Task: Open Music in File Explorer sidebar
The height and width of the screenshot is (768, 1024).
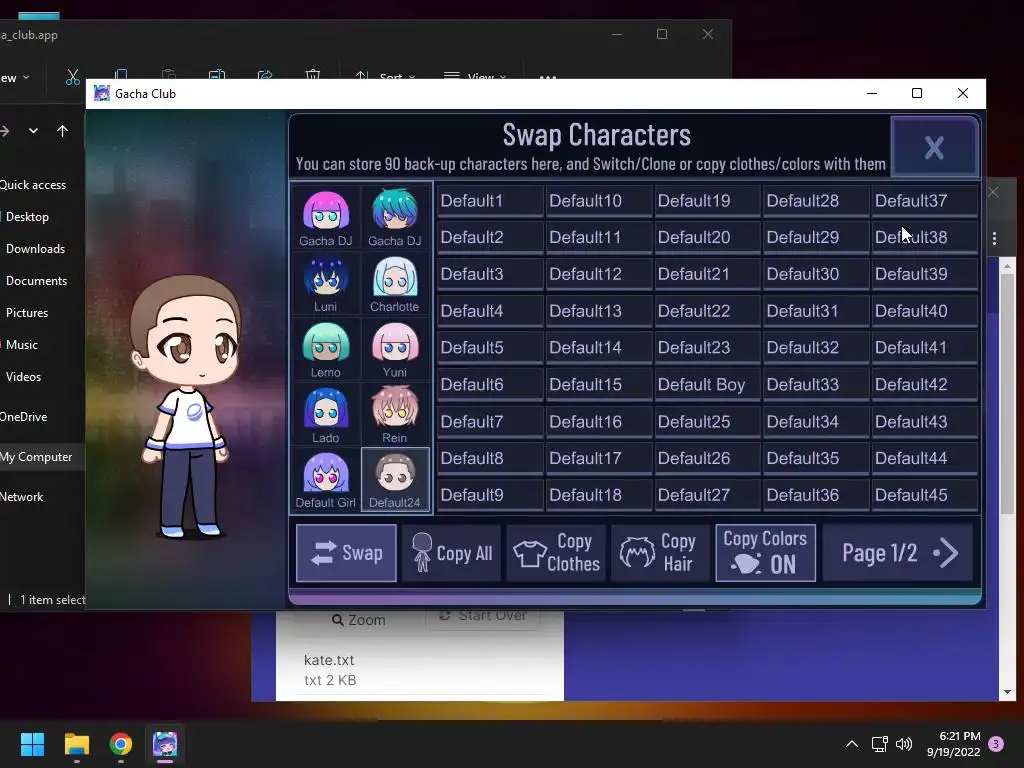Action: (22, 345)
